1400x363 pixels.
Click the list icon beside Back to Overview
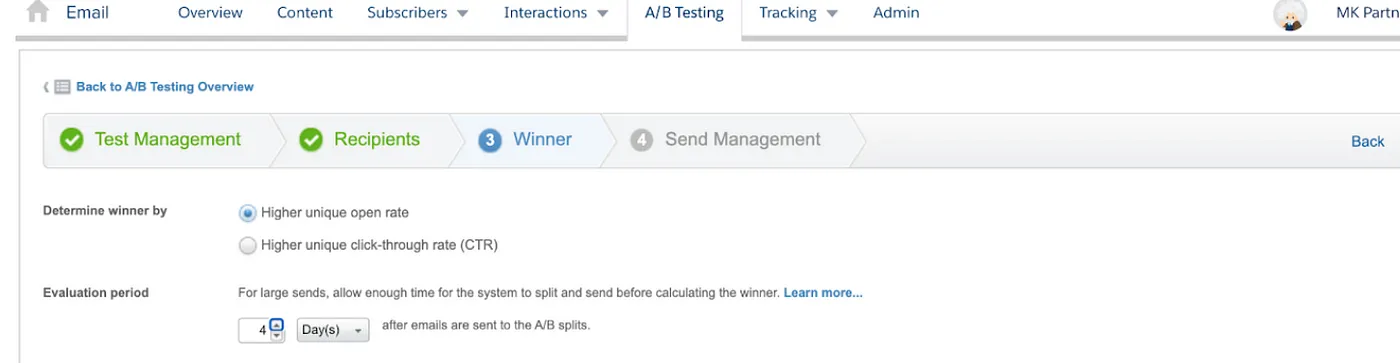62,87
